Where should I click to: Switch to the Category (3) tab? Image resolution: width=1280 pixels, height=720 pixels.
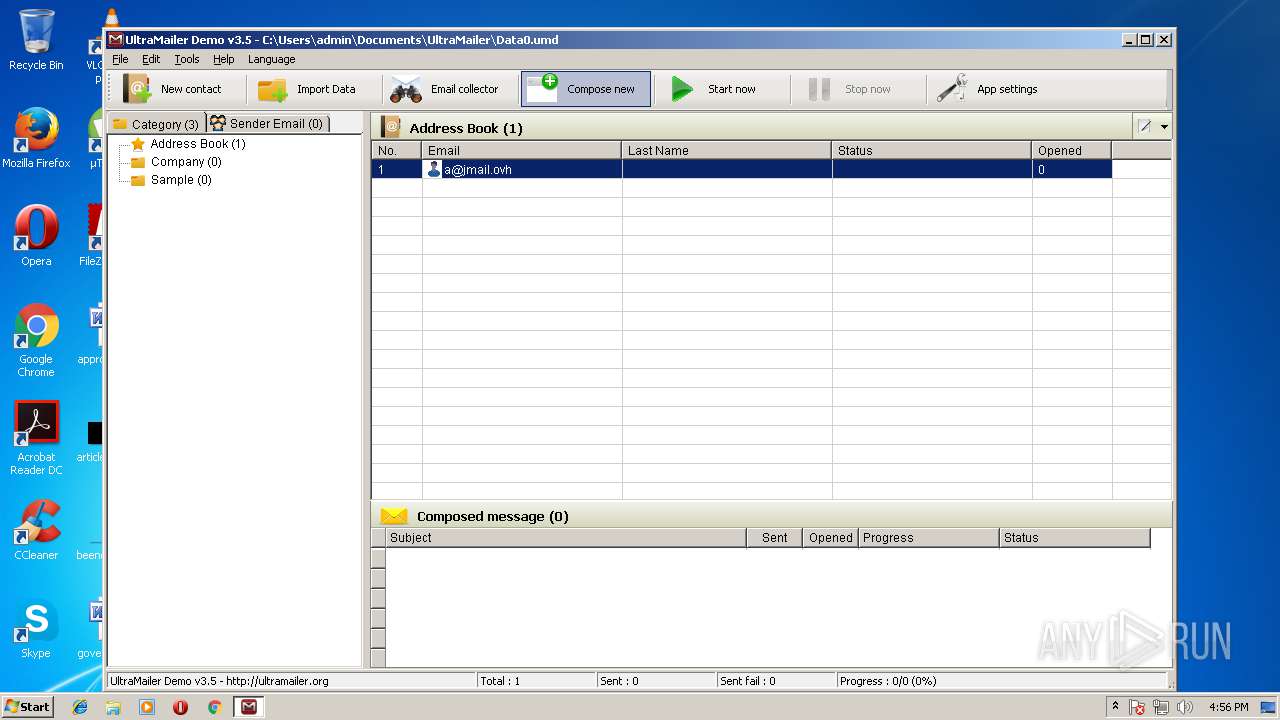[156, 124]
